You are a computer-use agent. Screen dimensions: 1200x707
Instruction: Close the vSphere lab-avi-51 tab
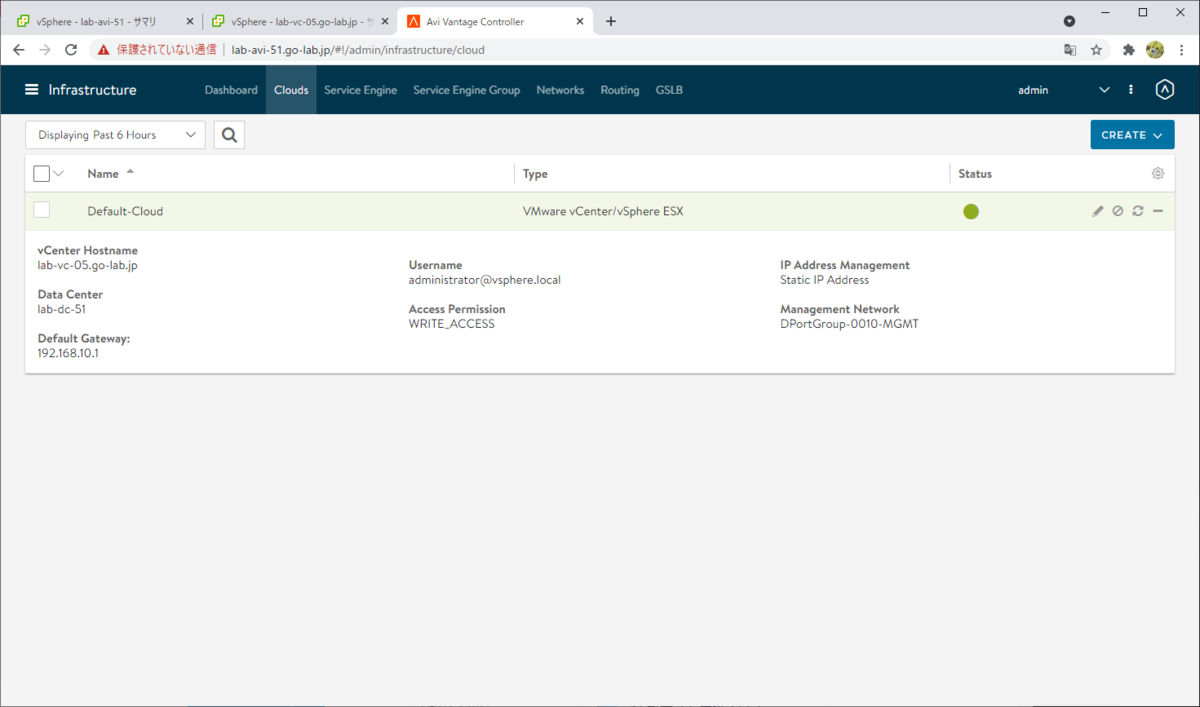point(189,21)
